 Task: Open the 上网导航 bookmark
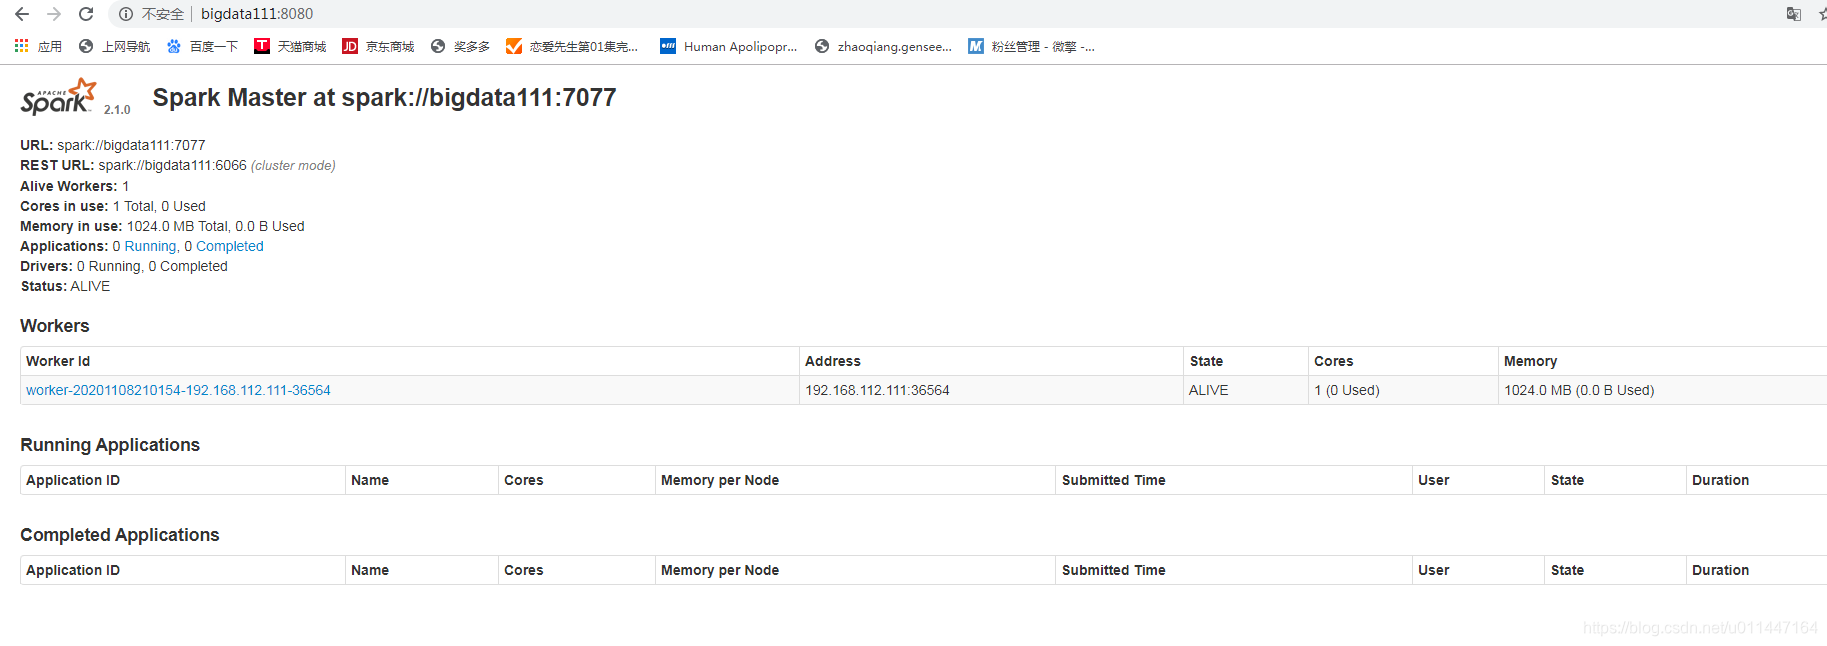click(x=114, y=46)
